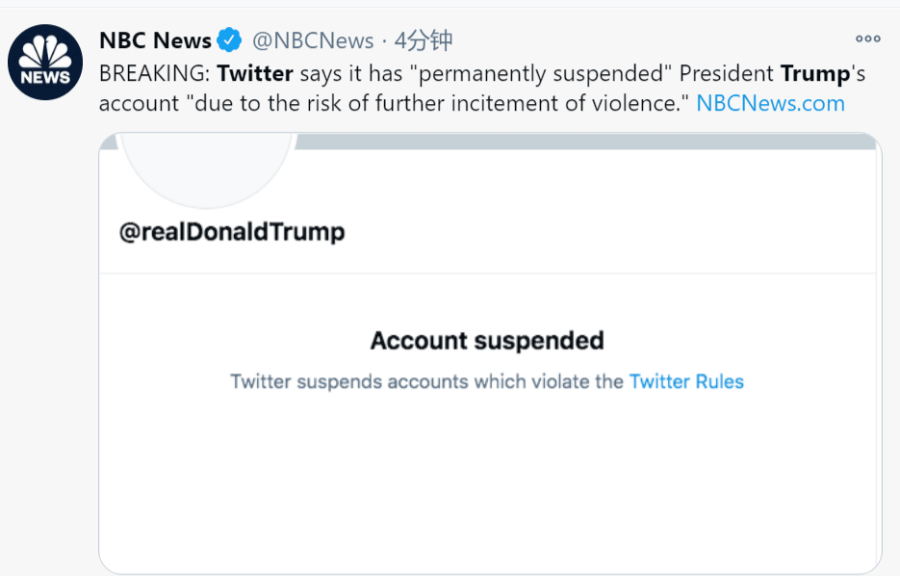Click the quote about incitement of violence

click(437, 103)
